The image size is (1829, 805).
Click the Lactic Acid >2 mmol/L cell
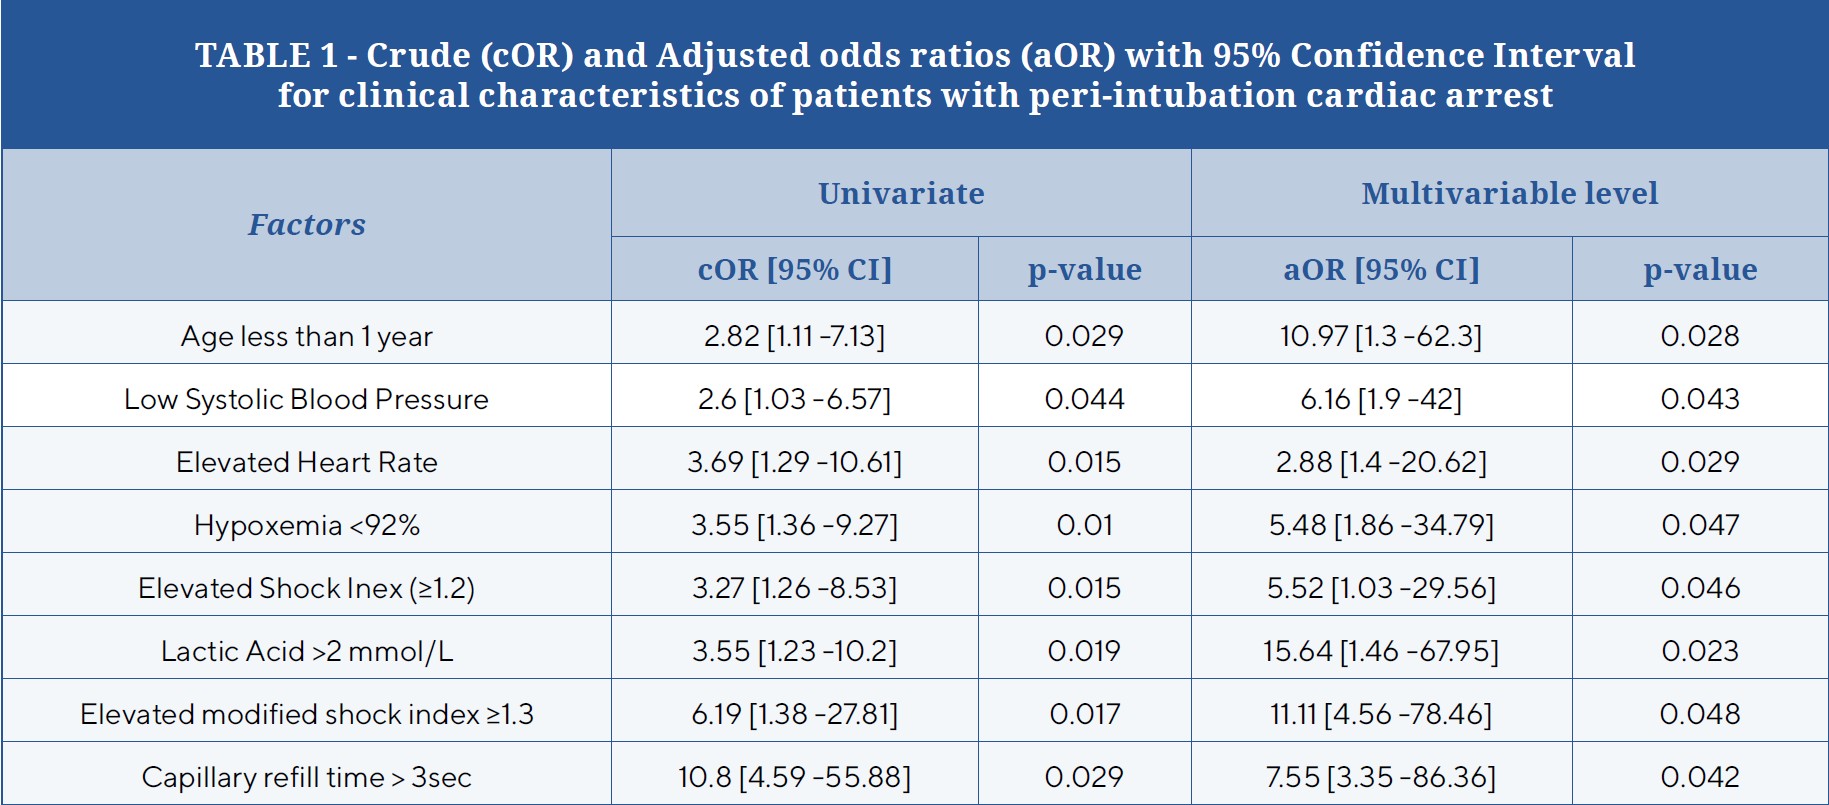[307, 651]
